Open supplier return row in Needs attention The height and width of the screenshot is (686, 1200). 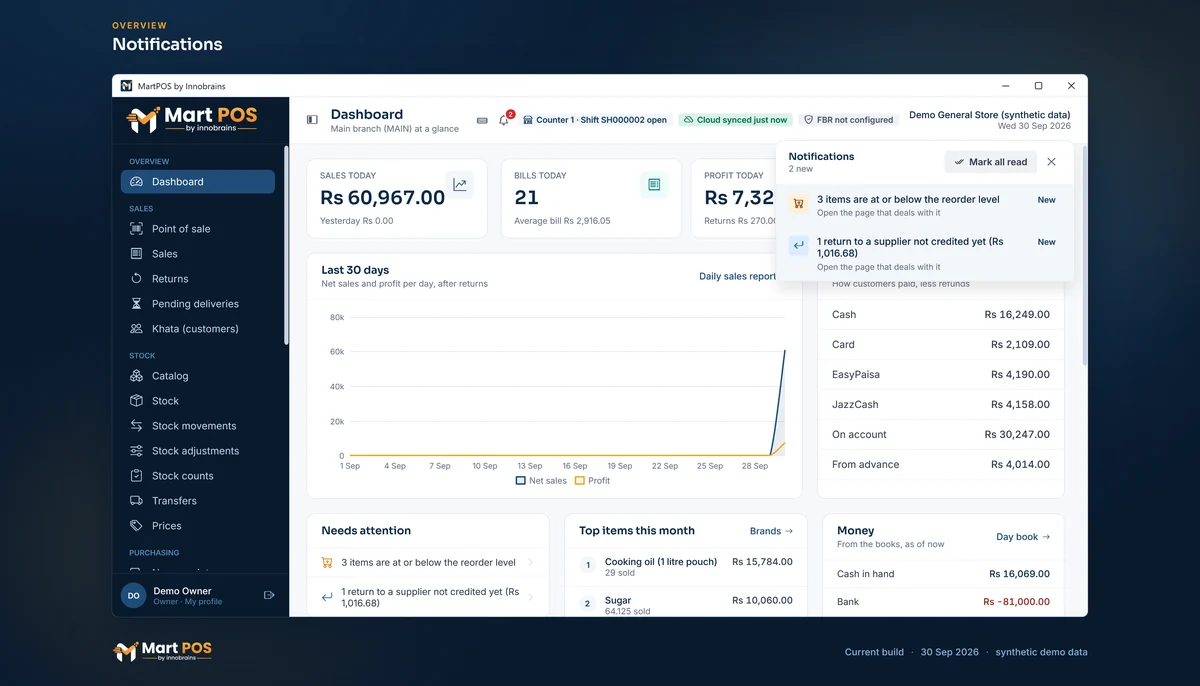point(428,597)
